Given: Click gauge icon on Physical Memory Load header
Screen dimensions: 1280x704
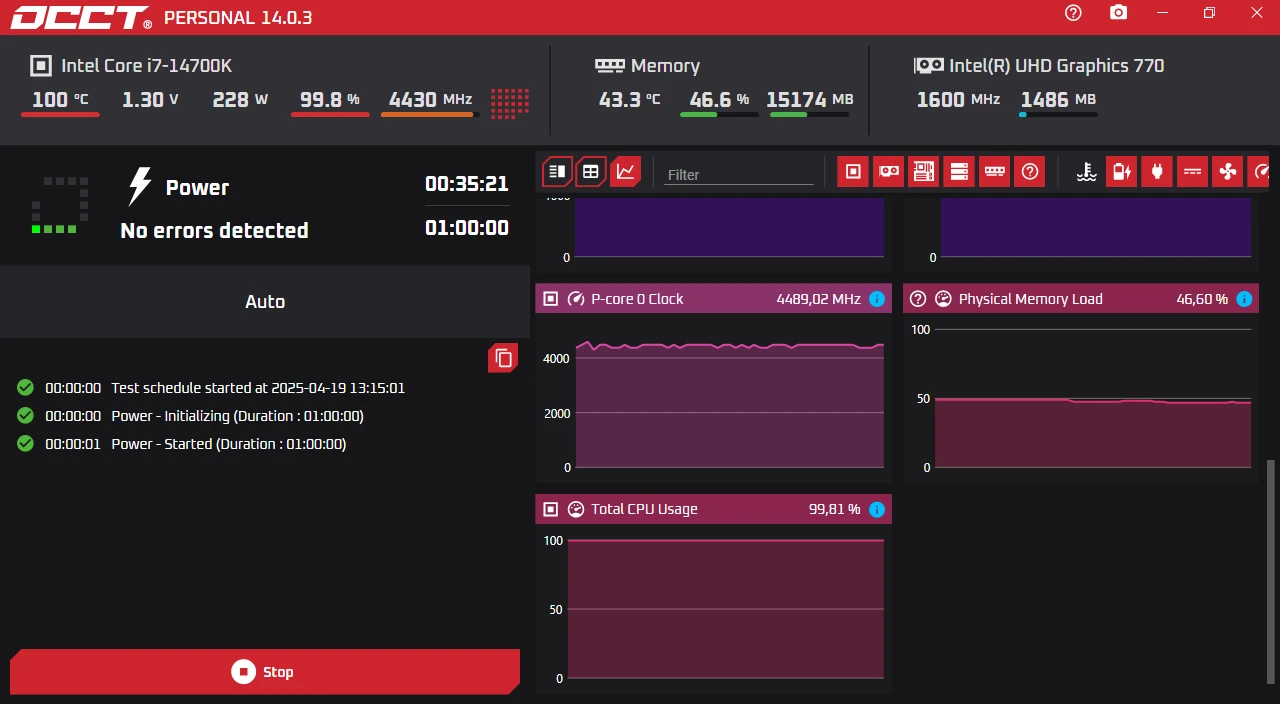Looking at the screenshot, I should (943, 299).
